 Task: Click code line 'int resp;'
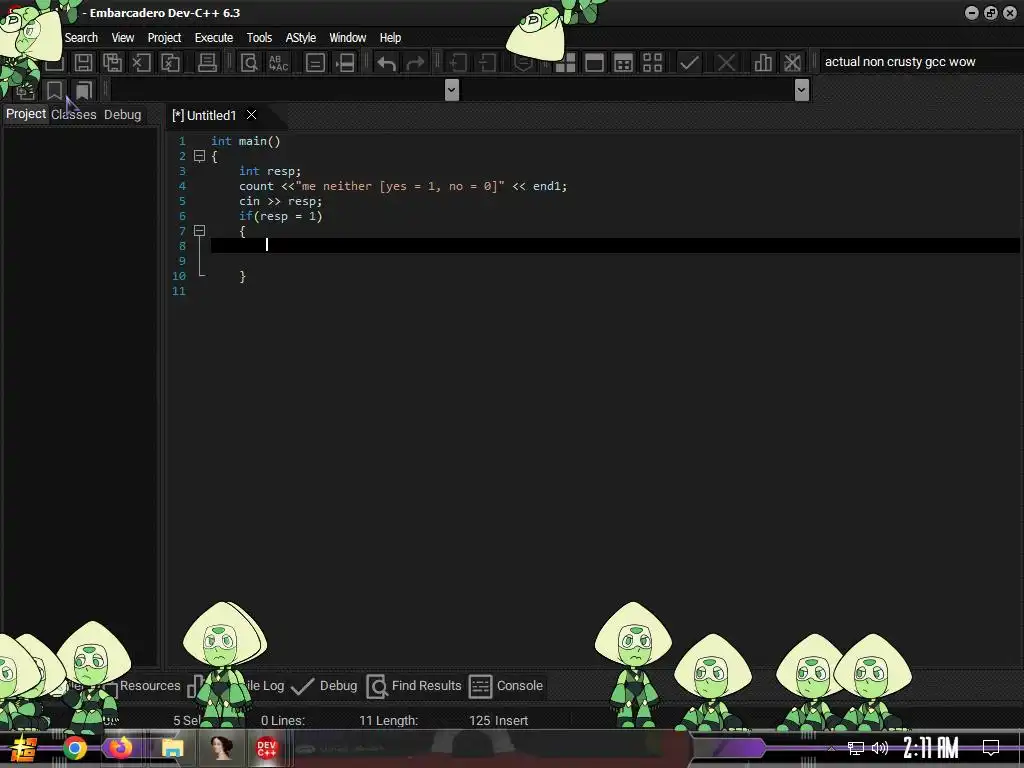point(270,171)
